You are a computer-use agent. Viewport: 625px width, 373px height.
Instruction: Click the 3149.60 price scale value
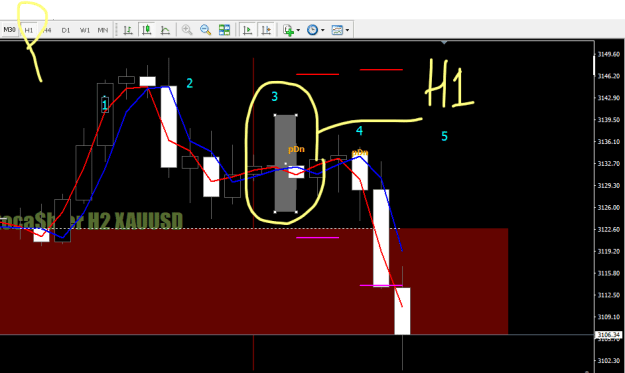(x=609, y=54)
